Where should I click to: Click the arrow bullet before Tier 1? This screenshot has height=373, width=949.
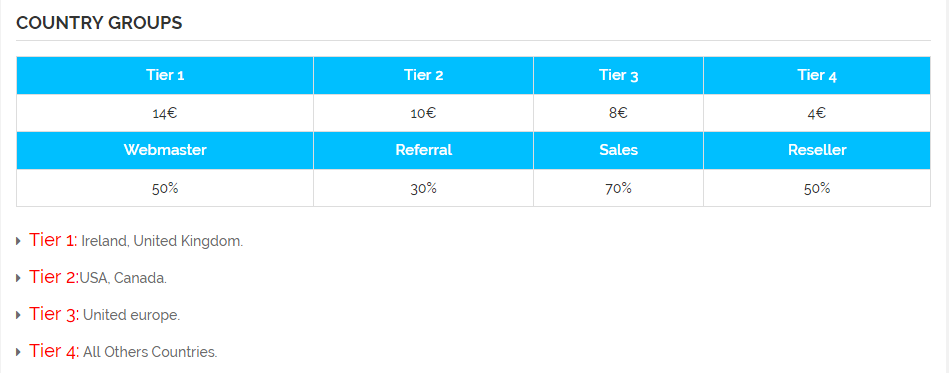pyautogui.click(x=19, y=242)
